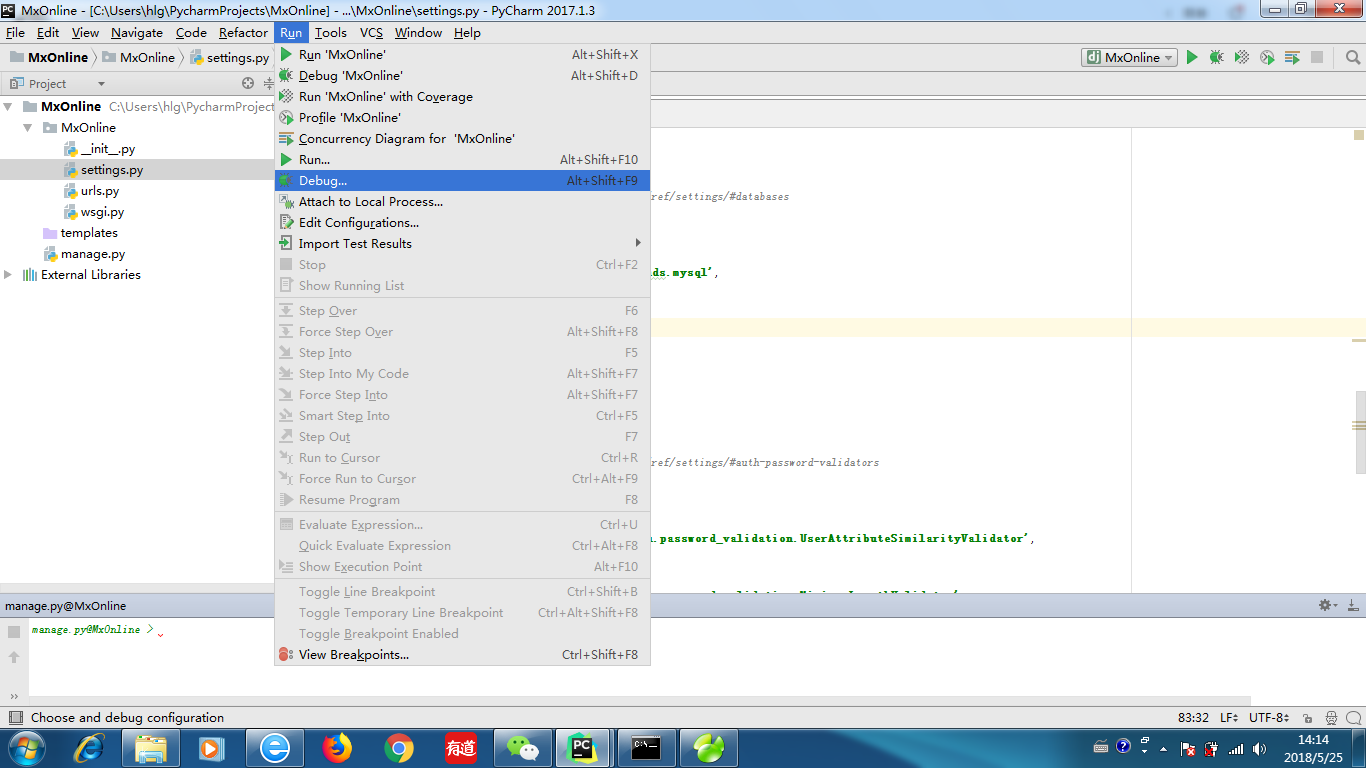This screenshot has width=1366, height=768.
Task: Select Attach to Local Process... entry
Action: 462,202
